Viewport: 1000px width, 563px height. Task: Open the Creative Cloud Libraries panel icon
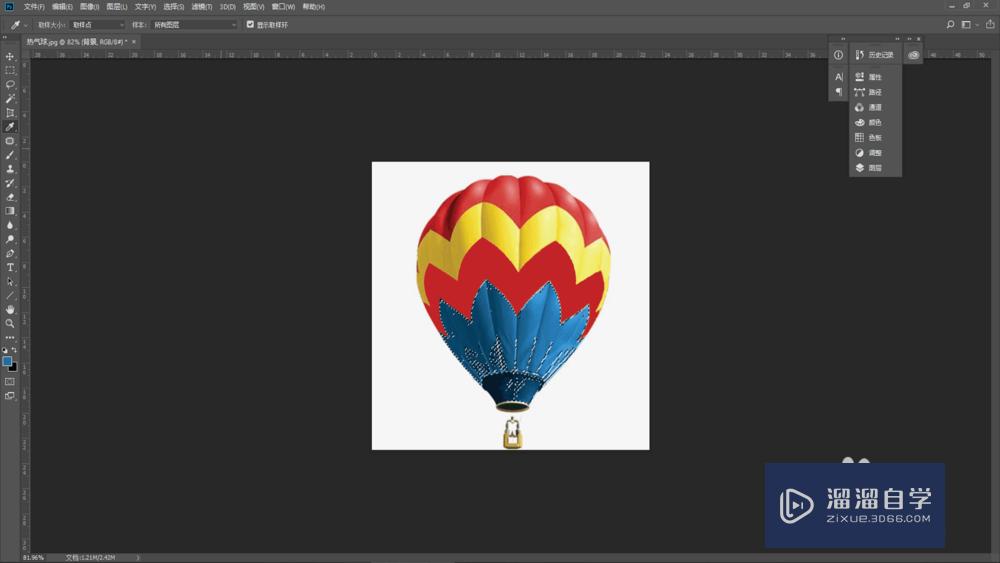913,55
